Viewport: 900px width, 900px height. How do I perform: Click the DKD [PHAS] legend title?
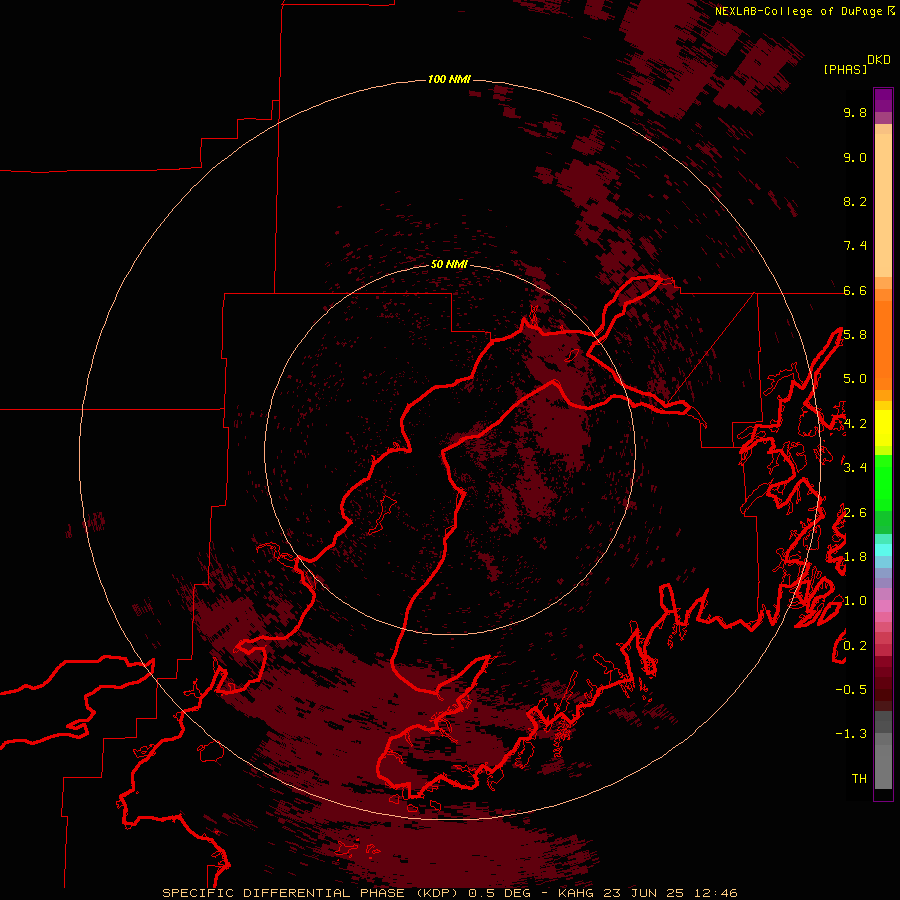[856, 64]
